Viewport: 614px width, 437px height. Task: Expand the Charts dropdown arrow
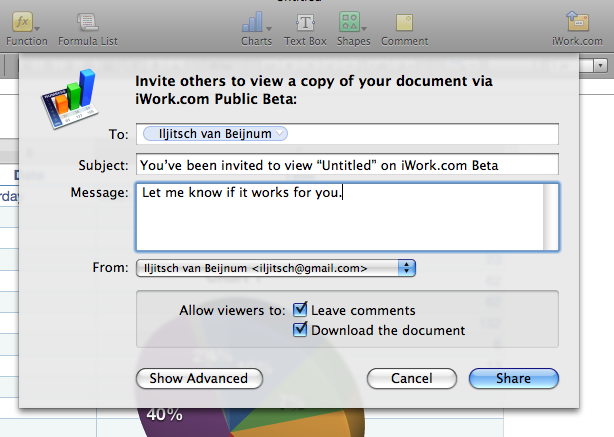[x=269, y=29]
